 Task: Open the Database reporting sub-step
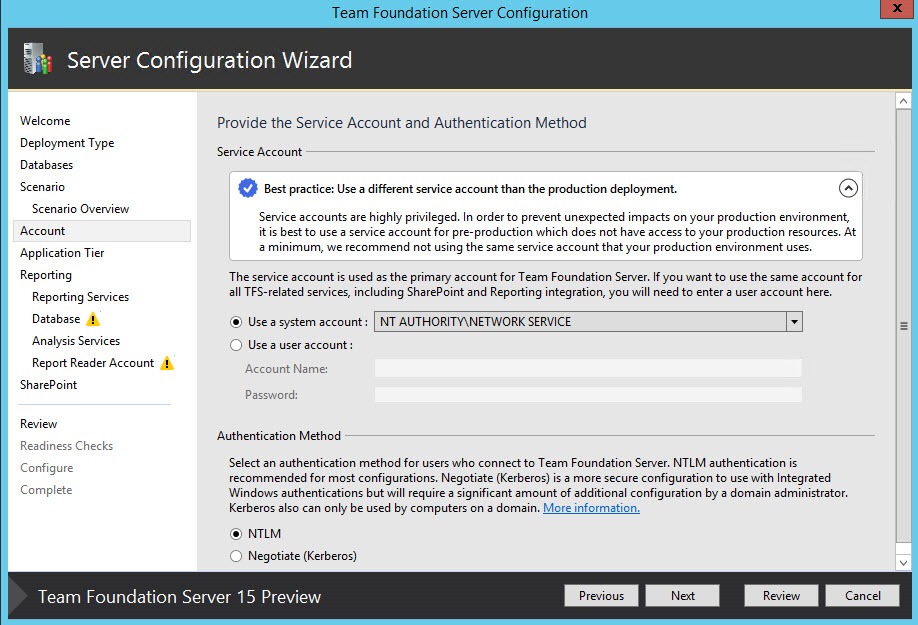(x=56, y=319)
